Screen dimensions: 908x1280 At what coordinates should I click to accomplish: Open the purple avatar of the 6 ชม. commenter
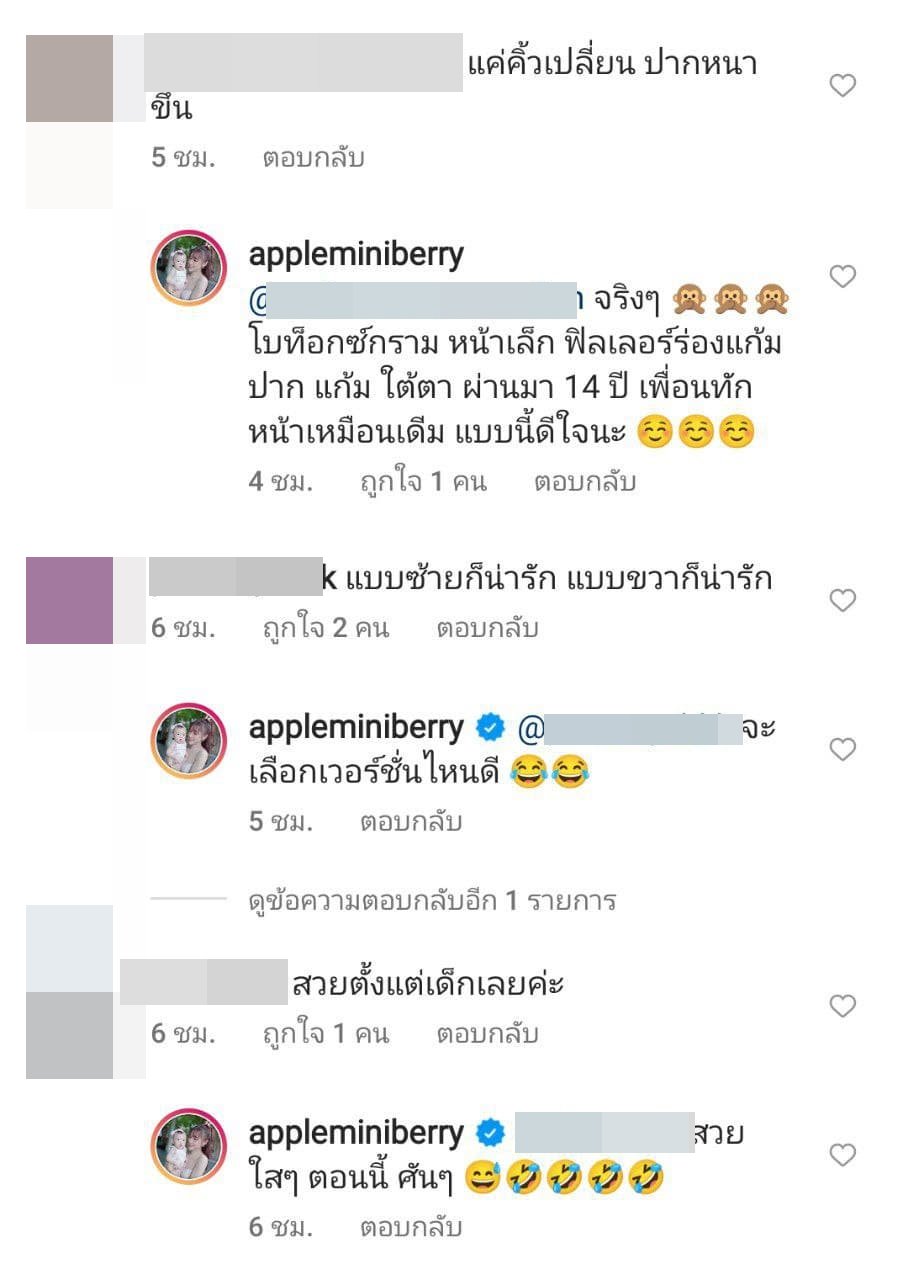coord(69,600)
